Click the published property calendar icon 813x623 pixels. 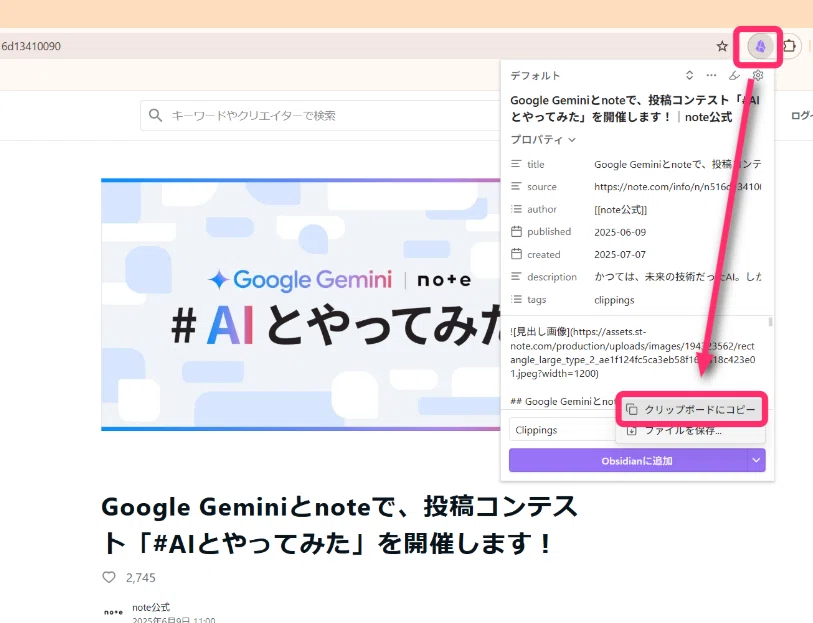tap(516, 231)
